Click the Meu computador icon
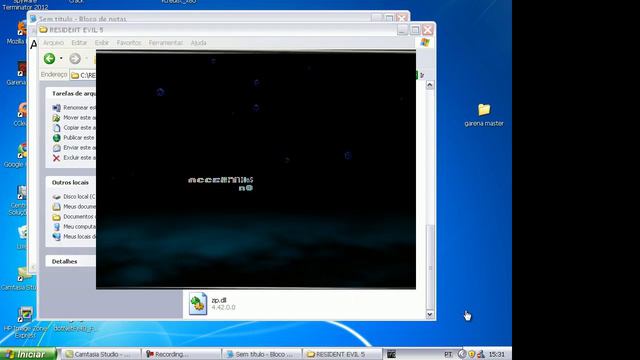Screen dimensions: 640x360 coord(56,227)
